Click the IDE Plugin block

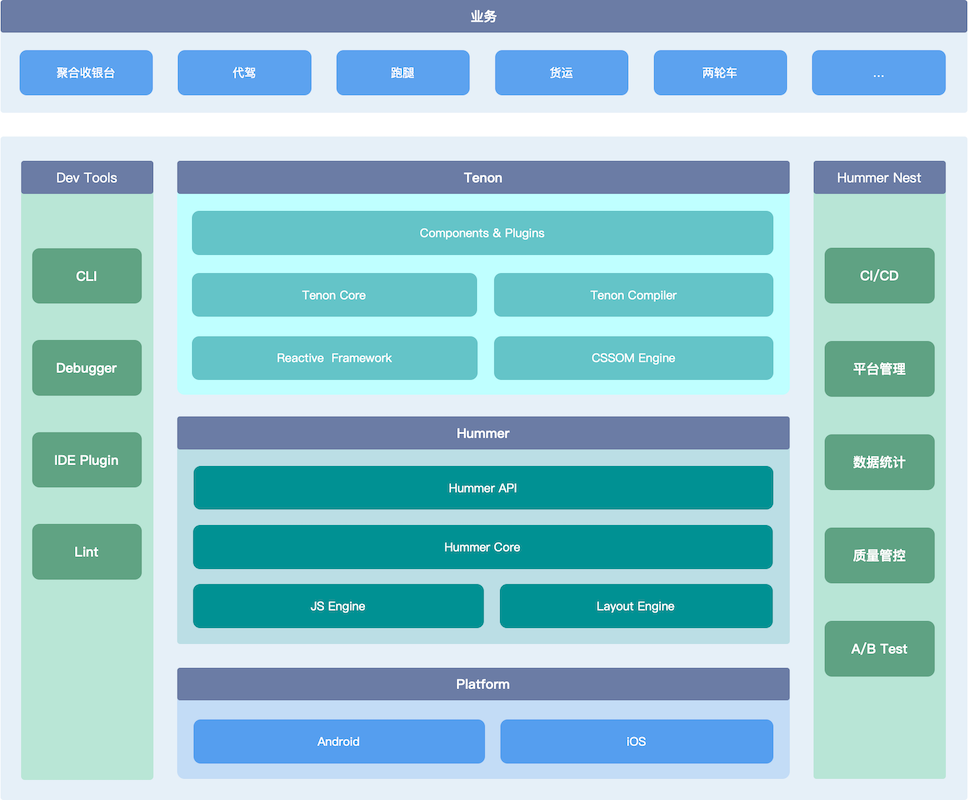click(86, 459)
